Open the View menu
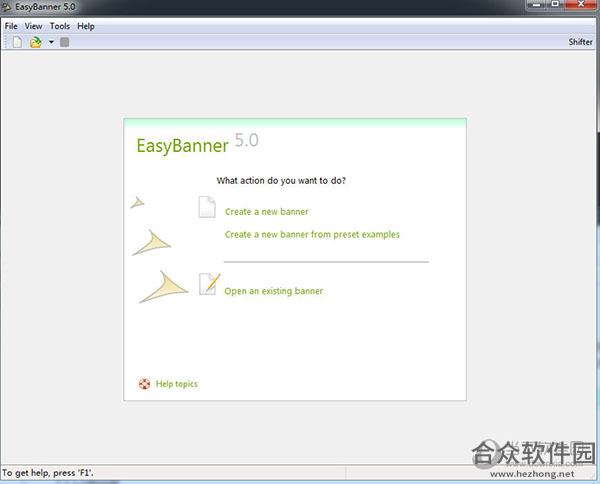The width and height of the screenshot is (600, 484). pyautogui.click(x=33, y=26)
